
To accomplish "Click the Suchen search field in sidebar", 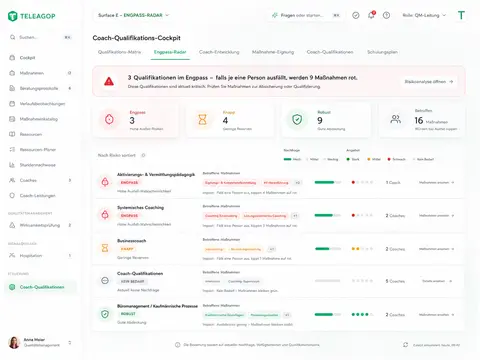I will [x=41, y=37].
